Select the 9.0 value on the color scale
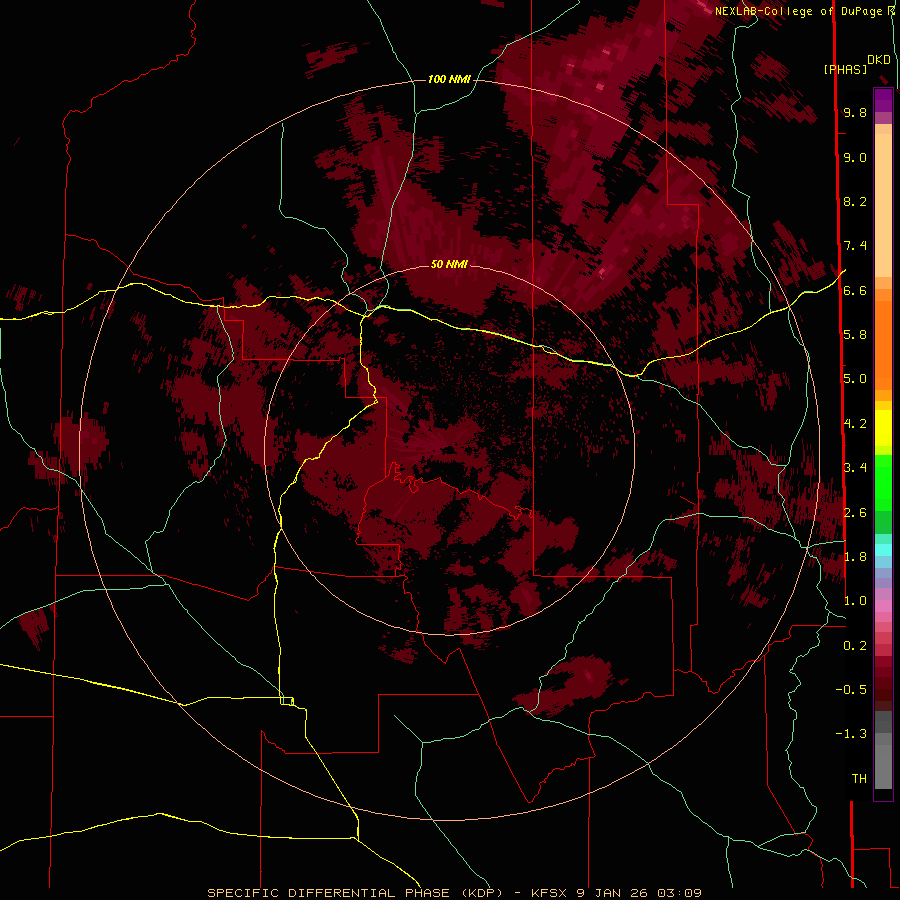The width and height of the screenshot is (900, 900). [855, 158]
